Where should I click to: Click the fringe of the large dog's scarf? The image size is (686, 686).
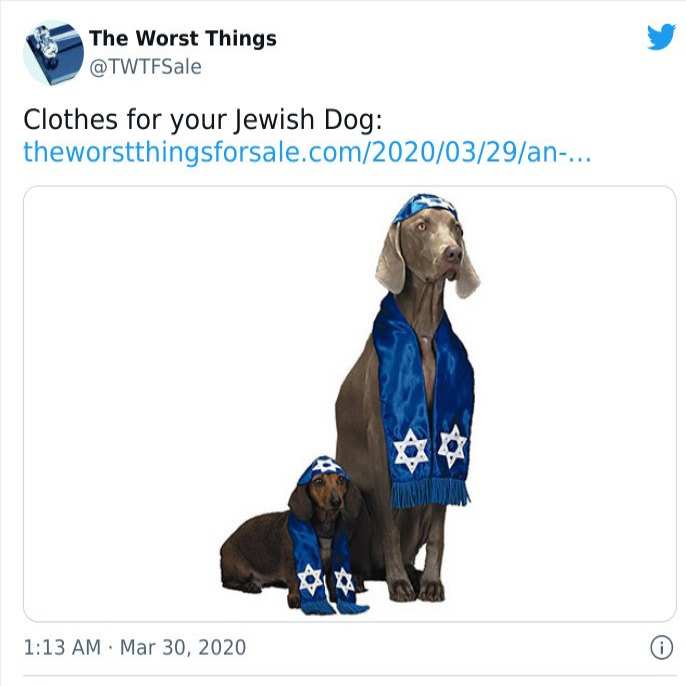point(430,493)
